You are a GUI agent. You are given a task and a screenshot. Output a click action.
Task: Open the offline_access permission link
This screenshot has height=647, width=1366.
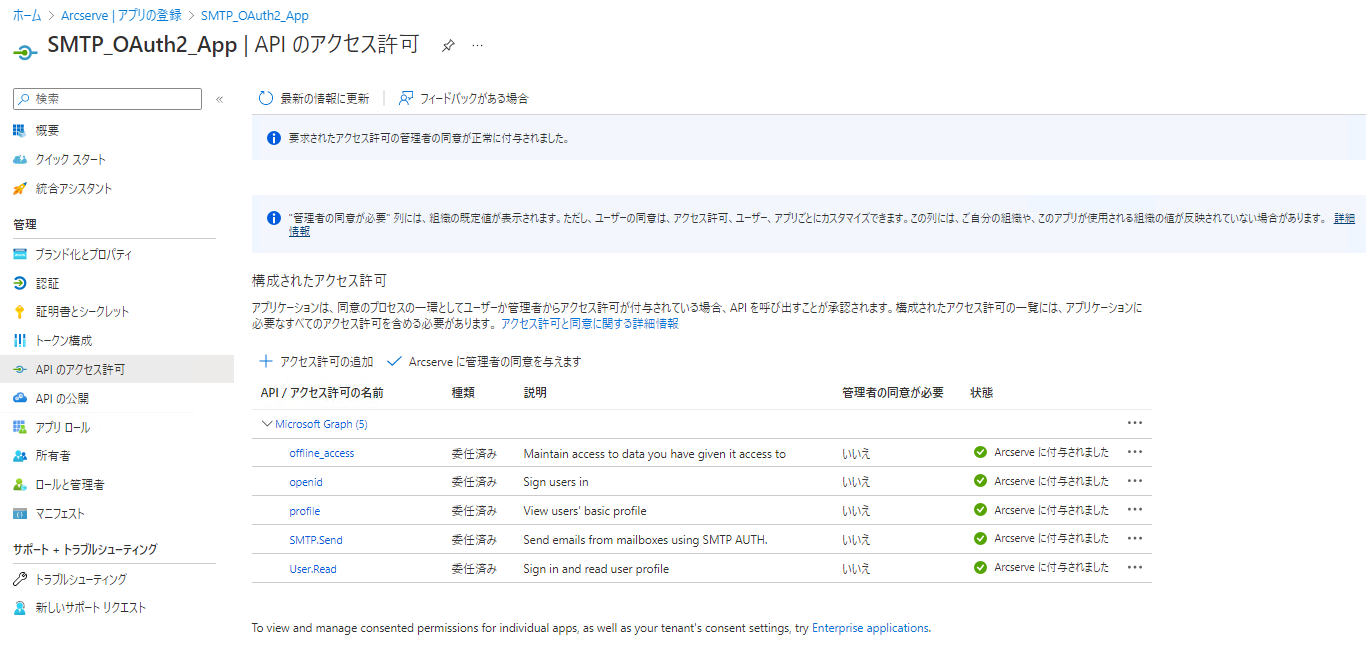click(321, 453)
